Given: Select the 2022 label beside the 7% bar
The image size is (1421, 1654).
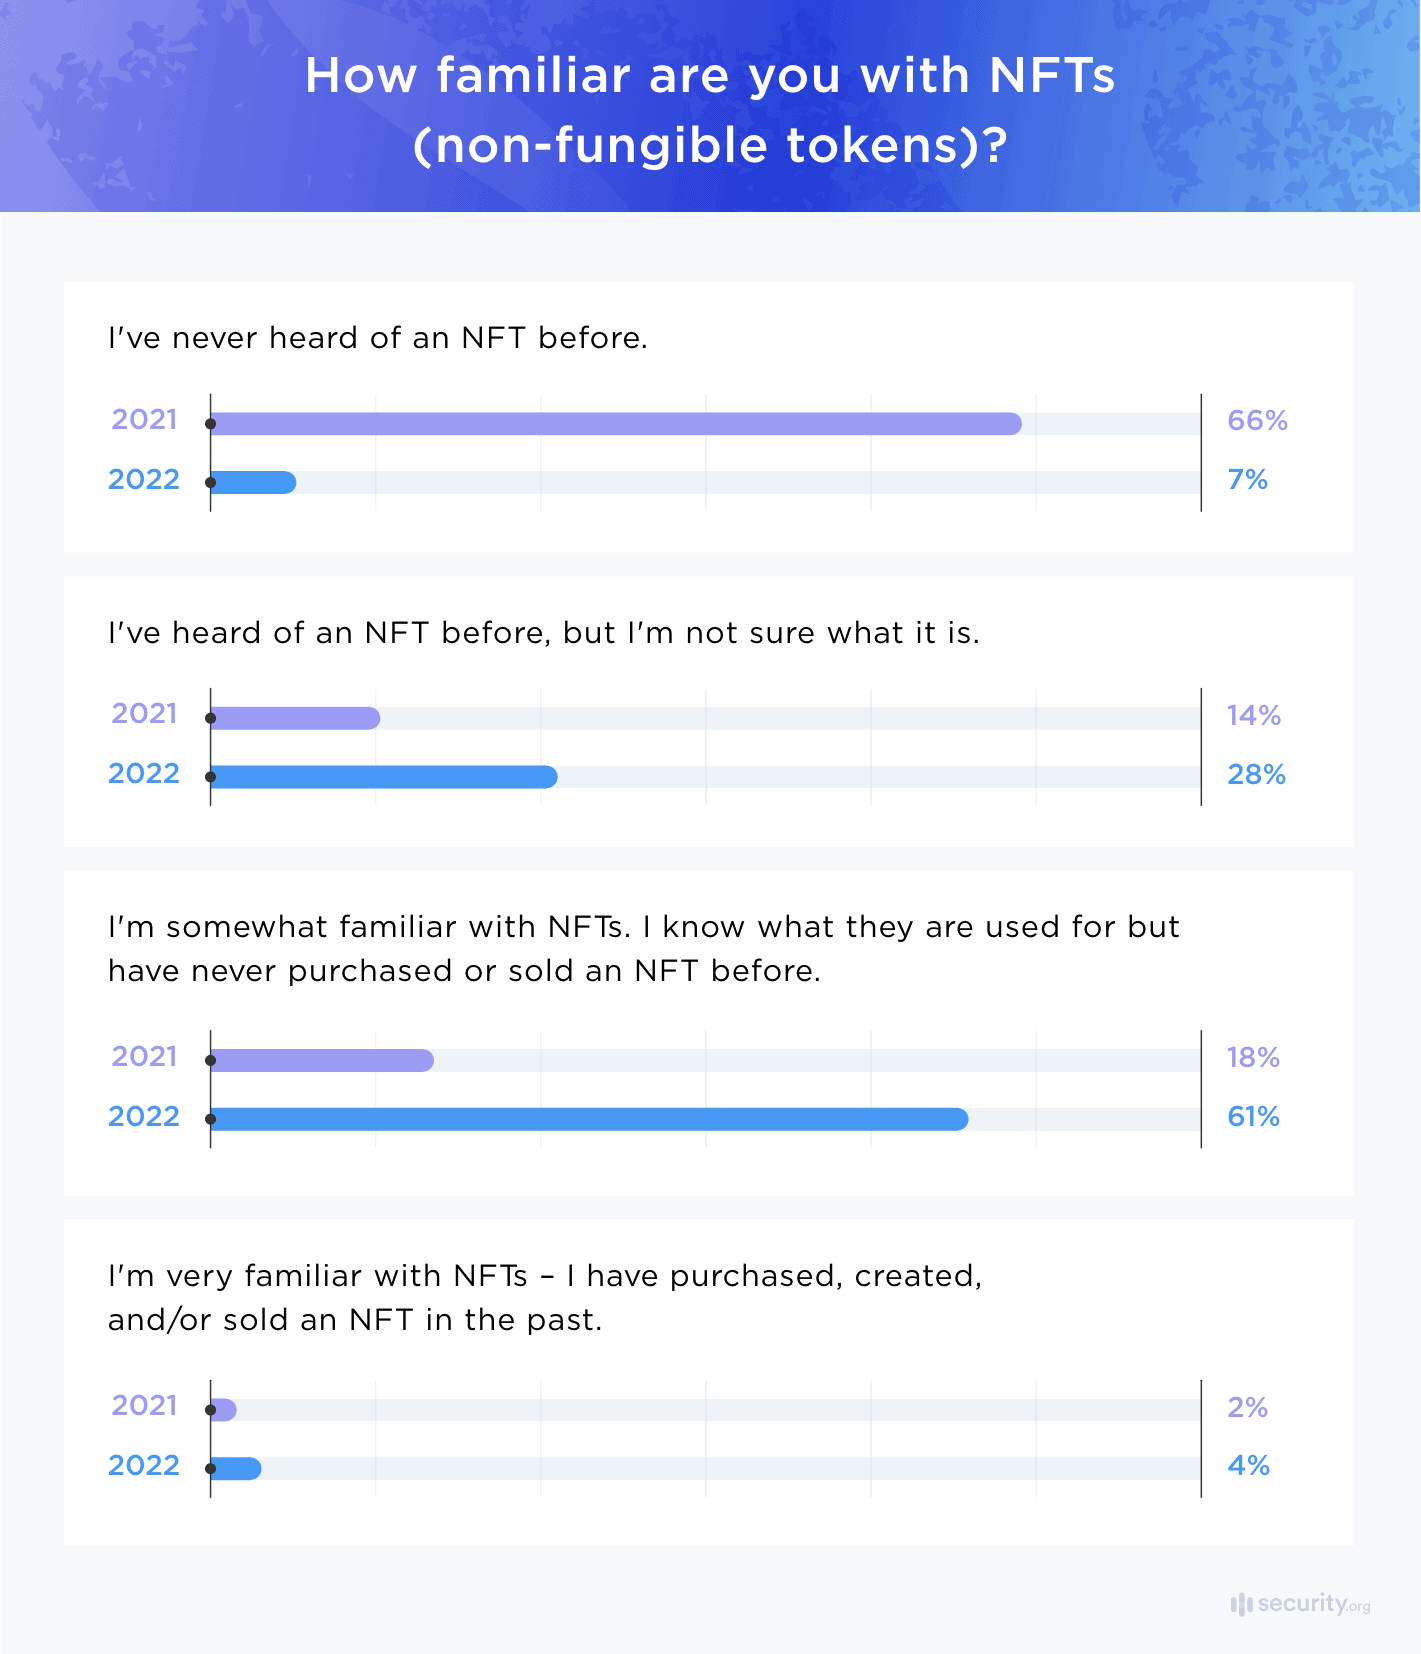Looking at the screenshot, I should 144,480.
